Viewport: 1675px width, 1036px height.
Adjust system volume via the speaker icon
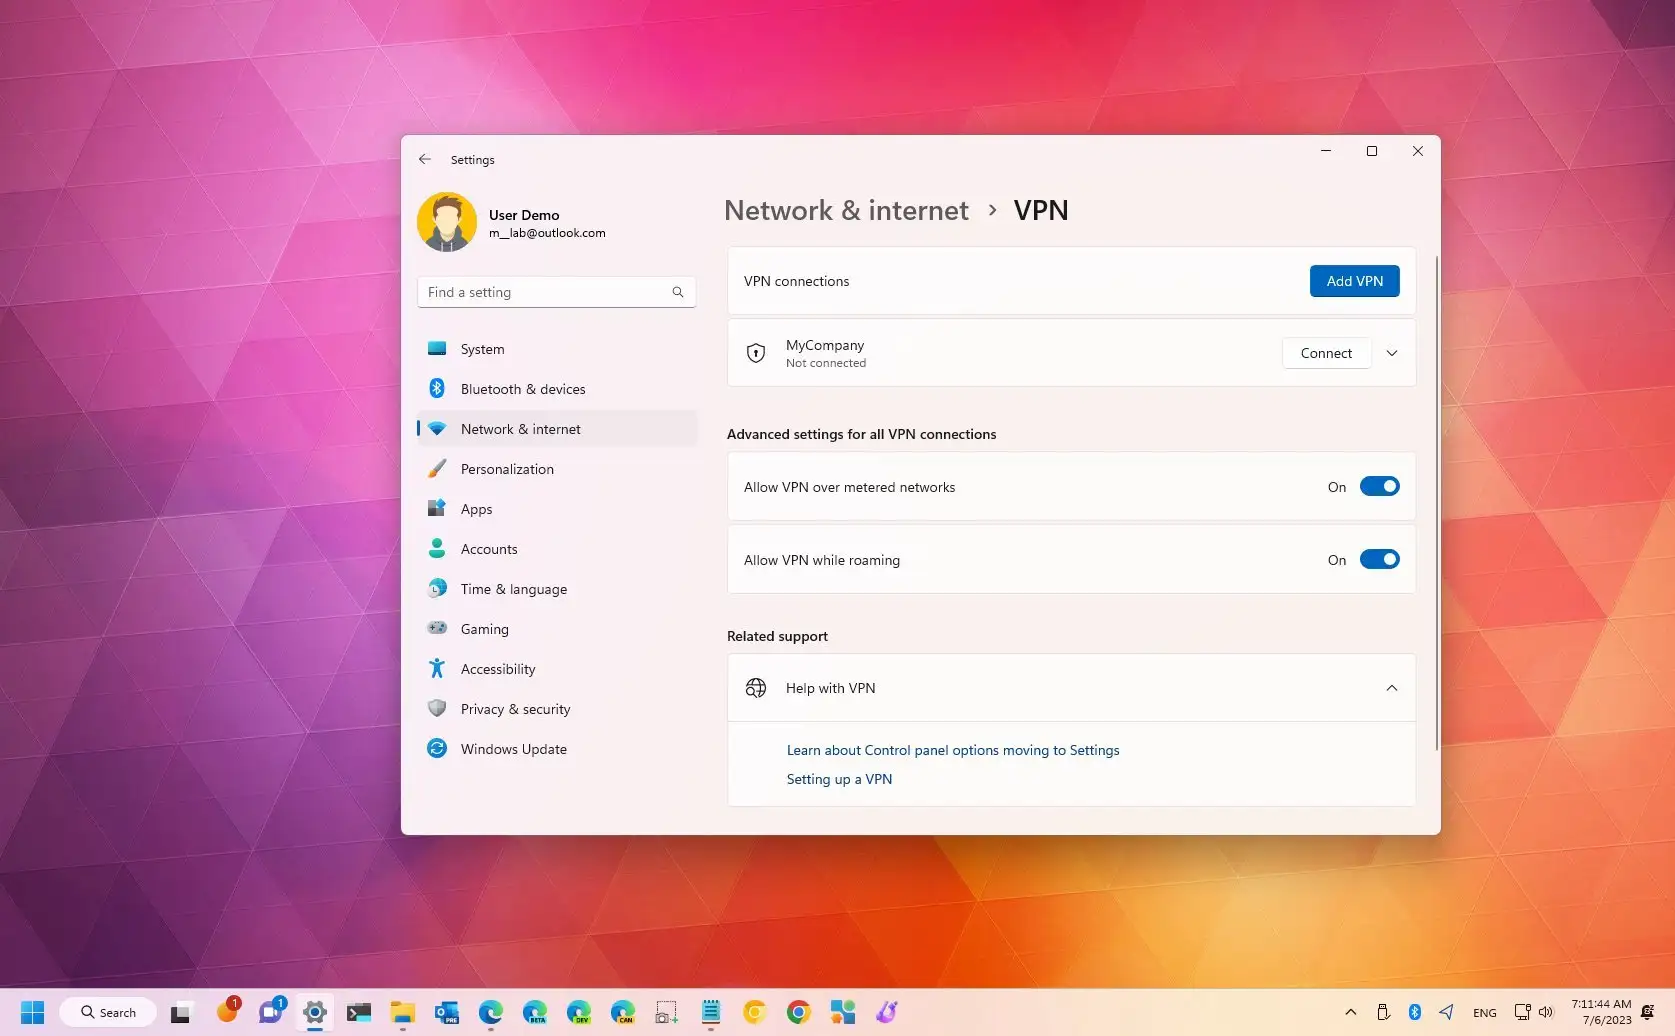click(1545, 1011)
